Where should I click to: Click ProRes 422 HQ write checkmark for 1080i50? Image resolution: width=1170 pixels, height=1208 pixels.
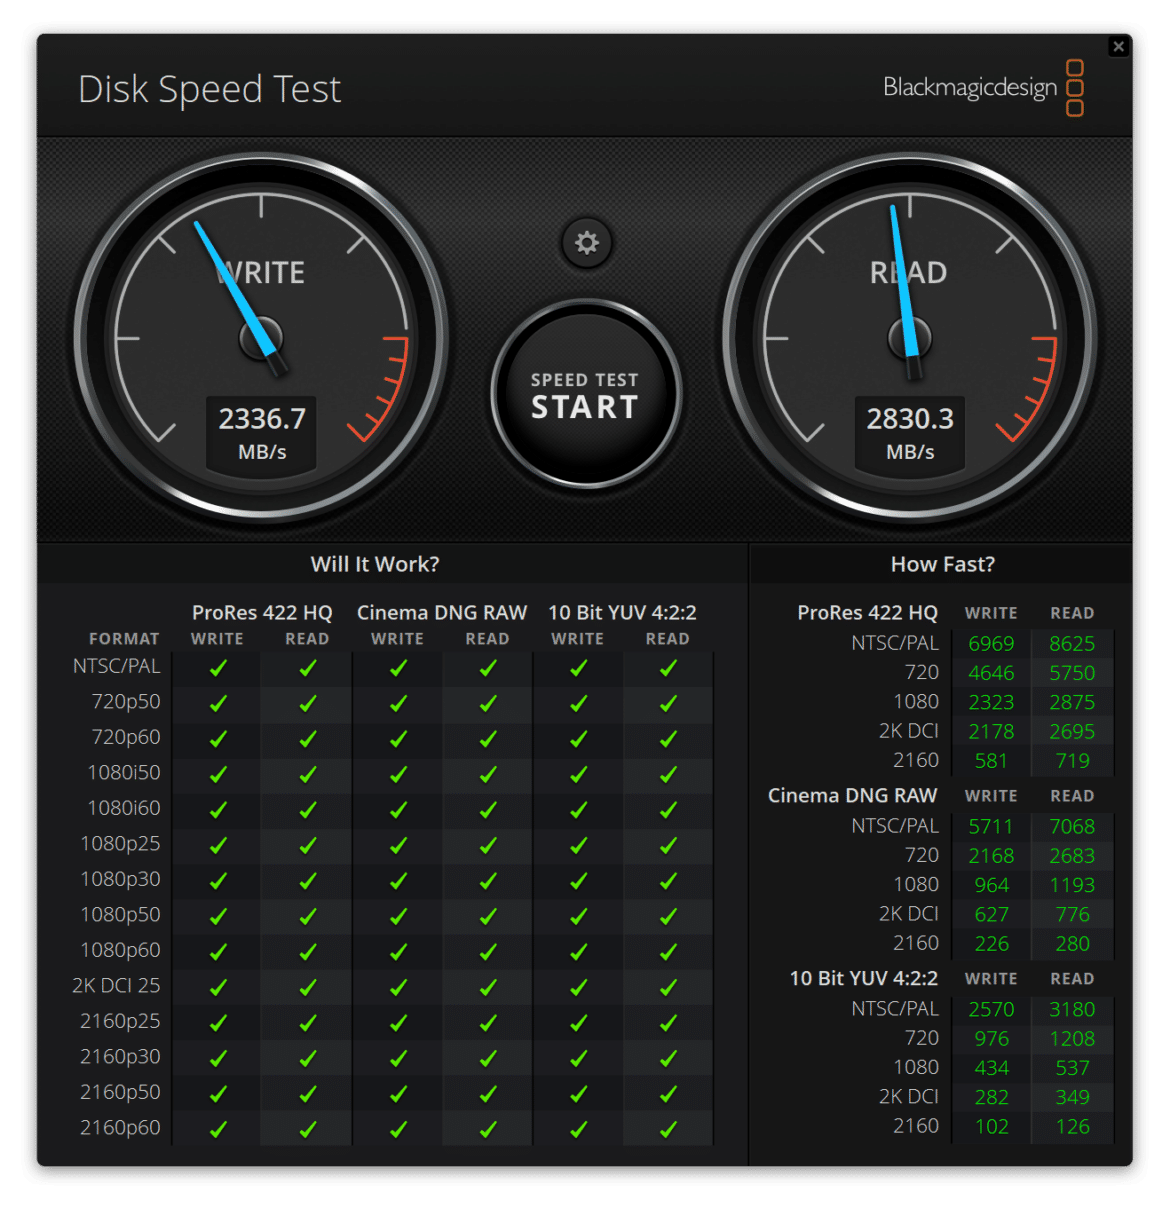pyautogui.click(x=218, y=774)
